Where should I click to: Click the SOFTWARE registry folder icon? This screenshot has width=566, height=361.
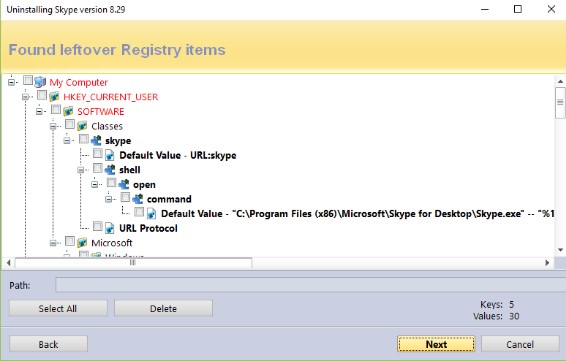(x=68, y=111)
